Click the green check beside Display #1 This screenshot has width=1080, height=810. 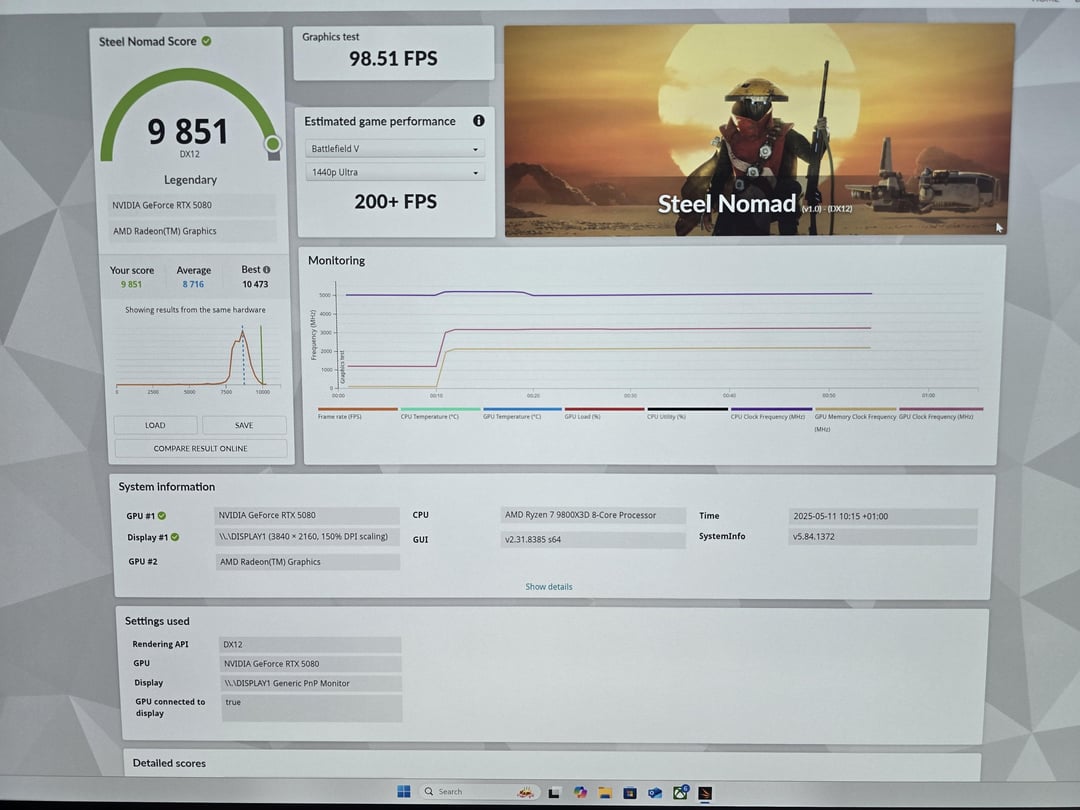(175, 537)
